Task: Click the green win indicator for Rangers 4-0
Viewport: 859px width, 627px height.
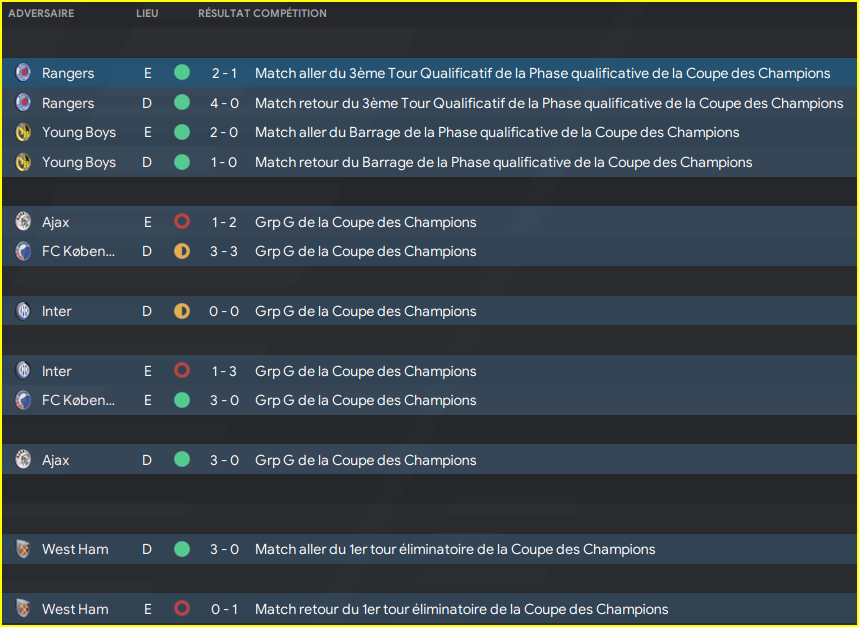Action: point(181,103)
